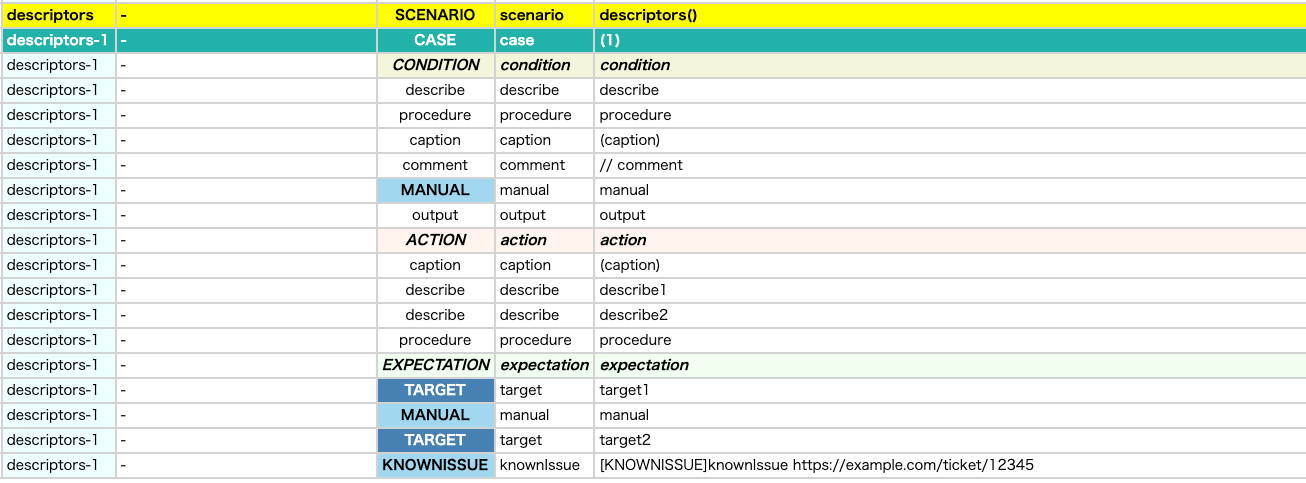The width and height of the screenshot is (1306, 483).
Task: Select the yellow SCENARIO header cell
Action: coord(435,15)
